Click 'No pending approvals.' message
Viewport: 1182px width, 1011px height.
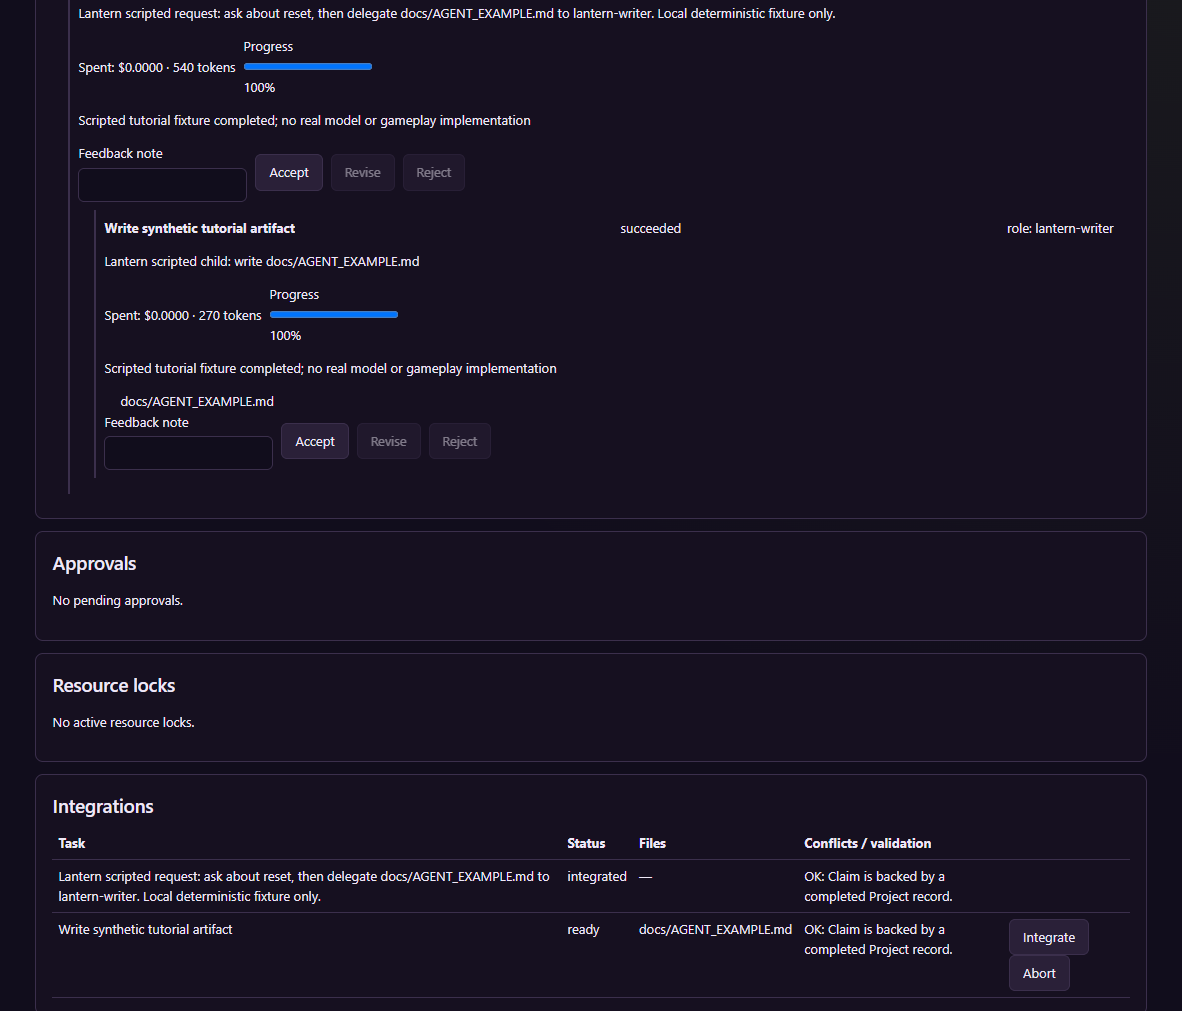118,601
